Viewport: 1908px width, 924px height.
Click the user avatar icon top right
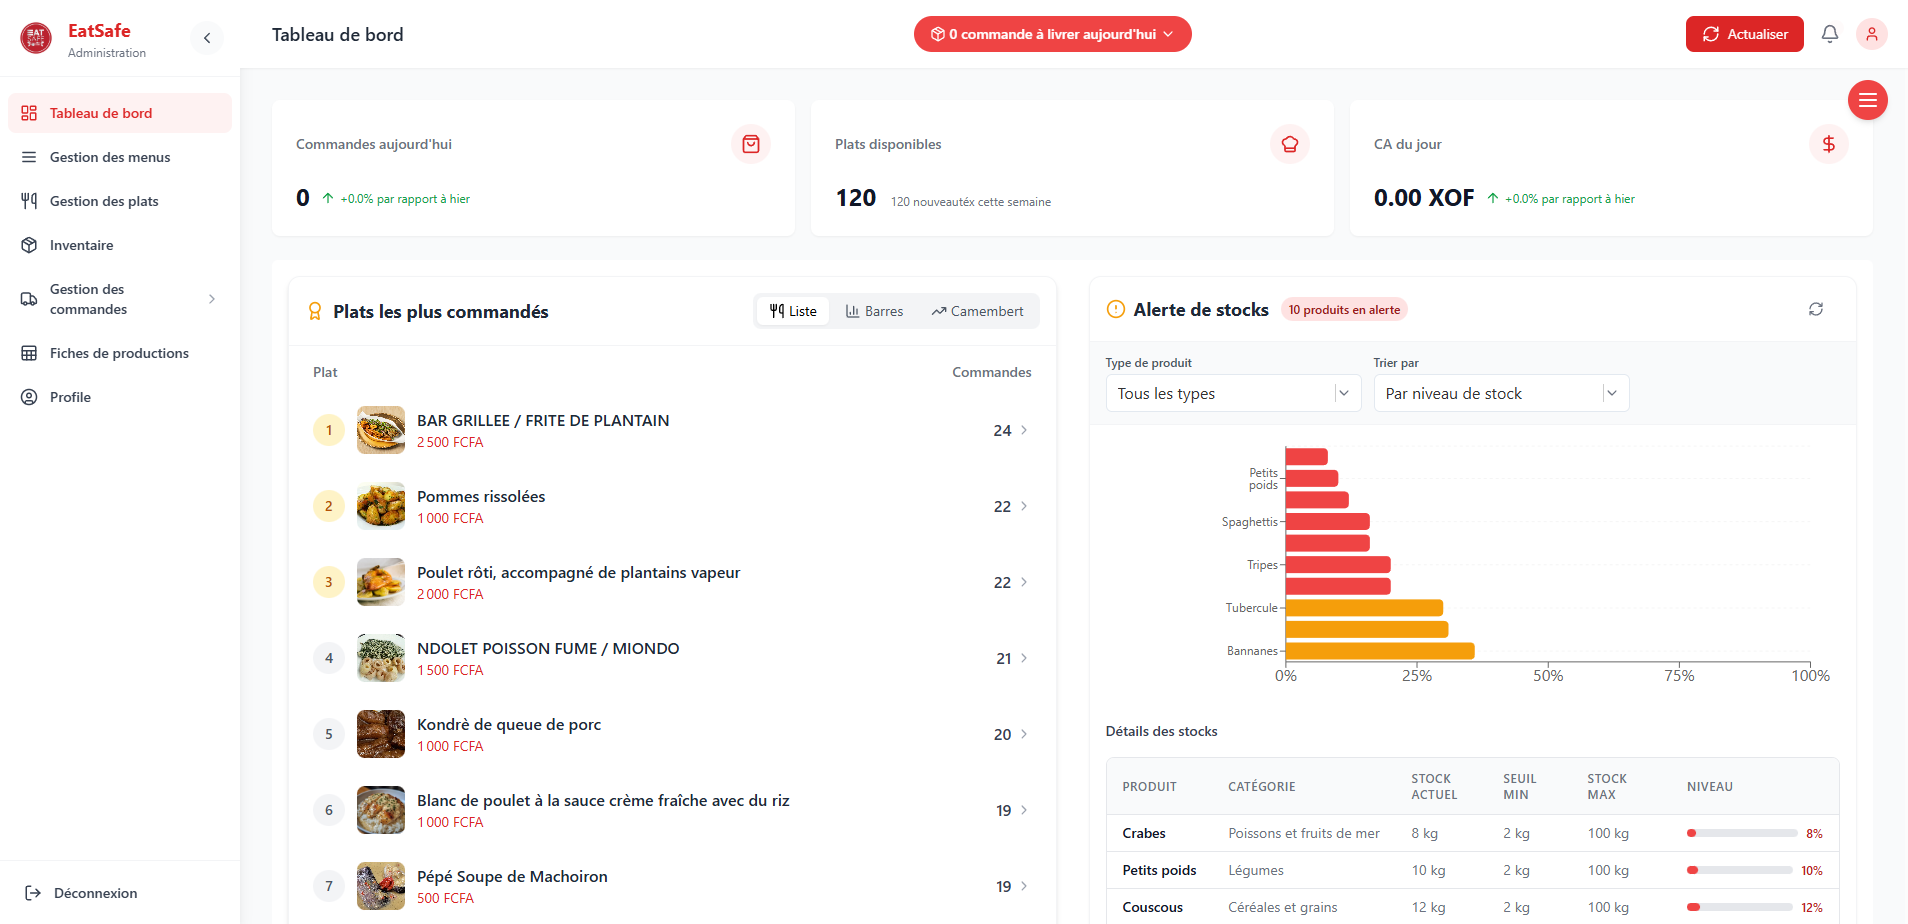(x=1873, y=34)
